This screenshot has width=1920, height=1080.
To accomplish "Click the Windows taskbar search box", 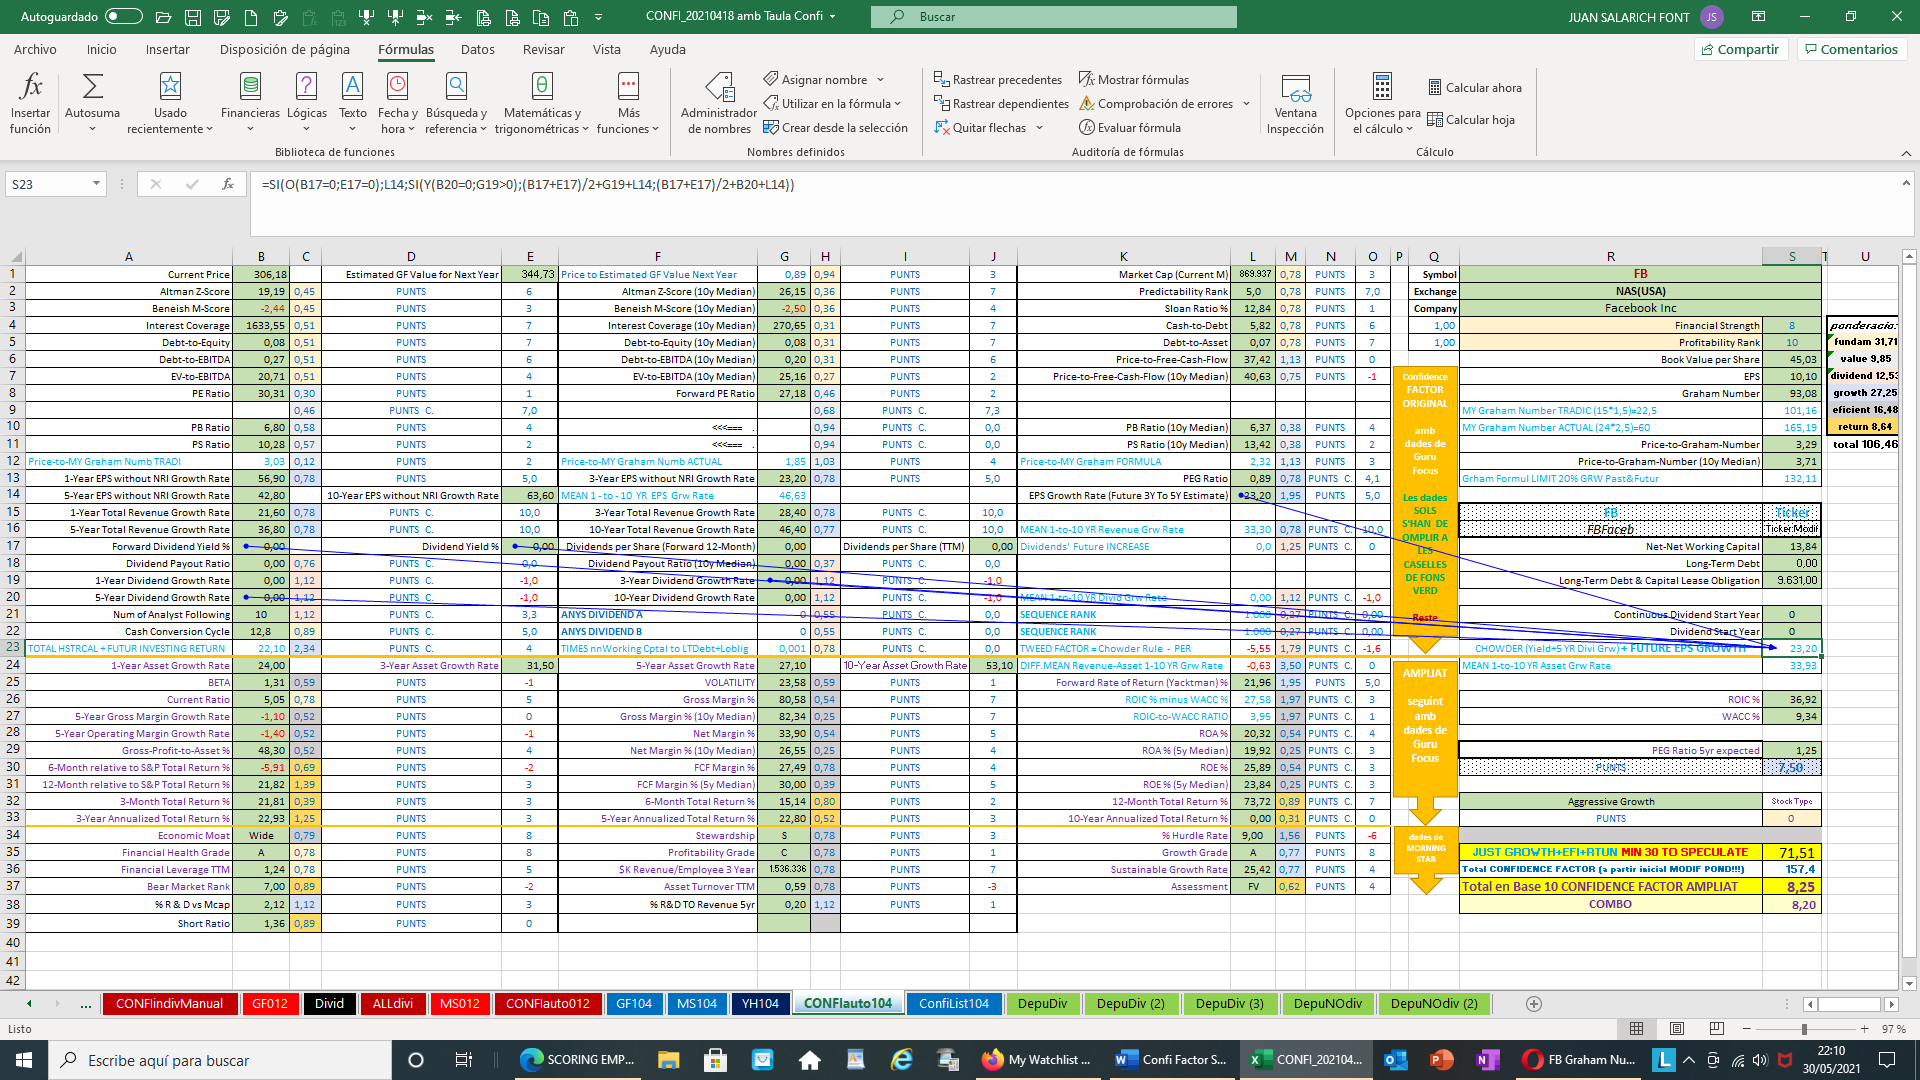I will 220,1059.
